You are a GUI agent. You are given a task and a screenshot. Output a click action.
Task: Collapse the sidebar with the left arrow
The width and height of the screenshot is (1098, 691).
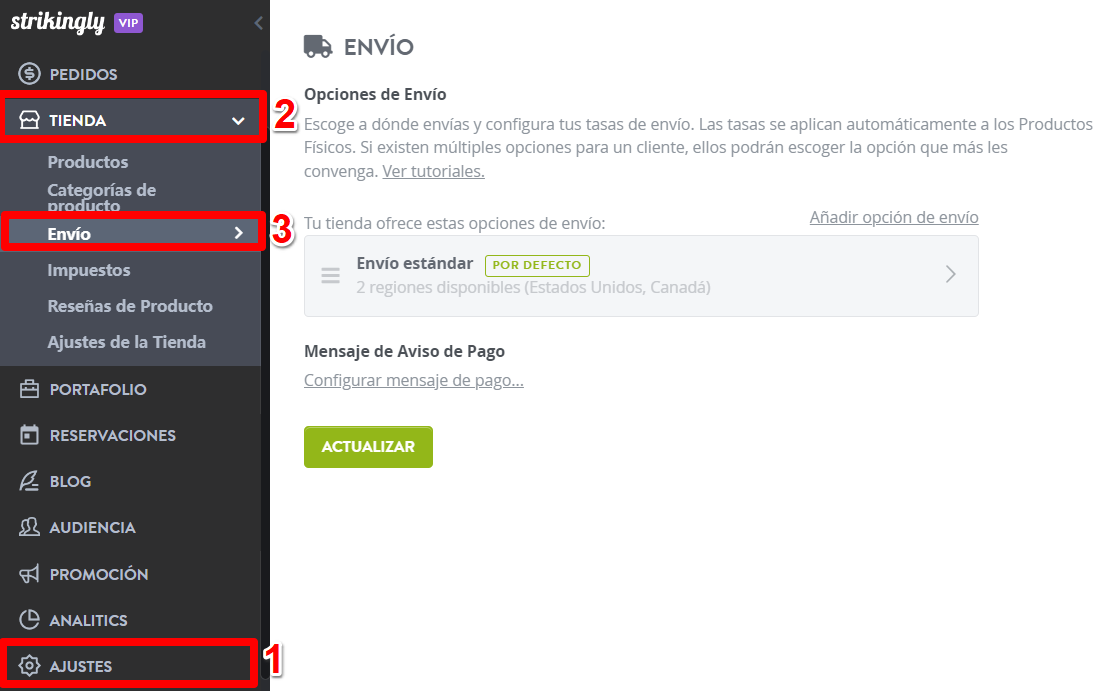tap(258, 23)
